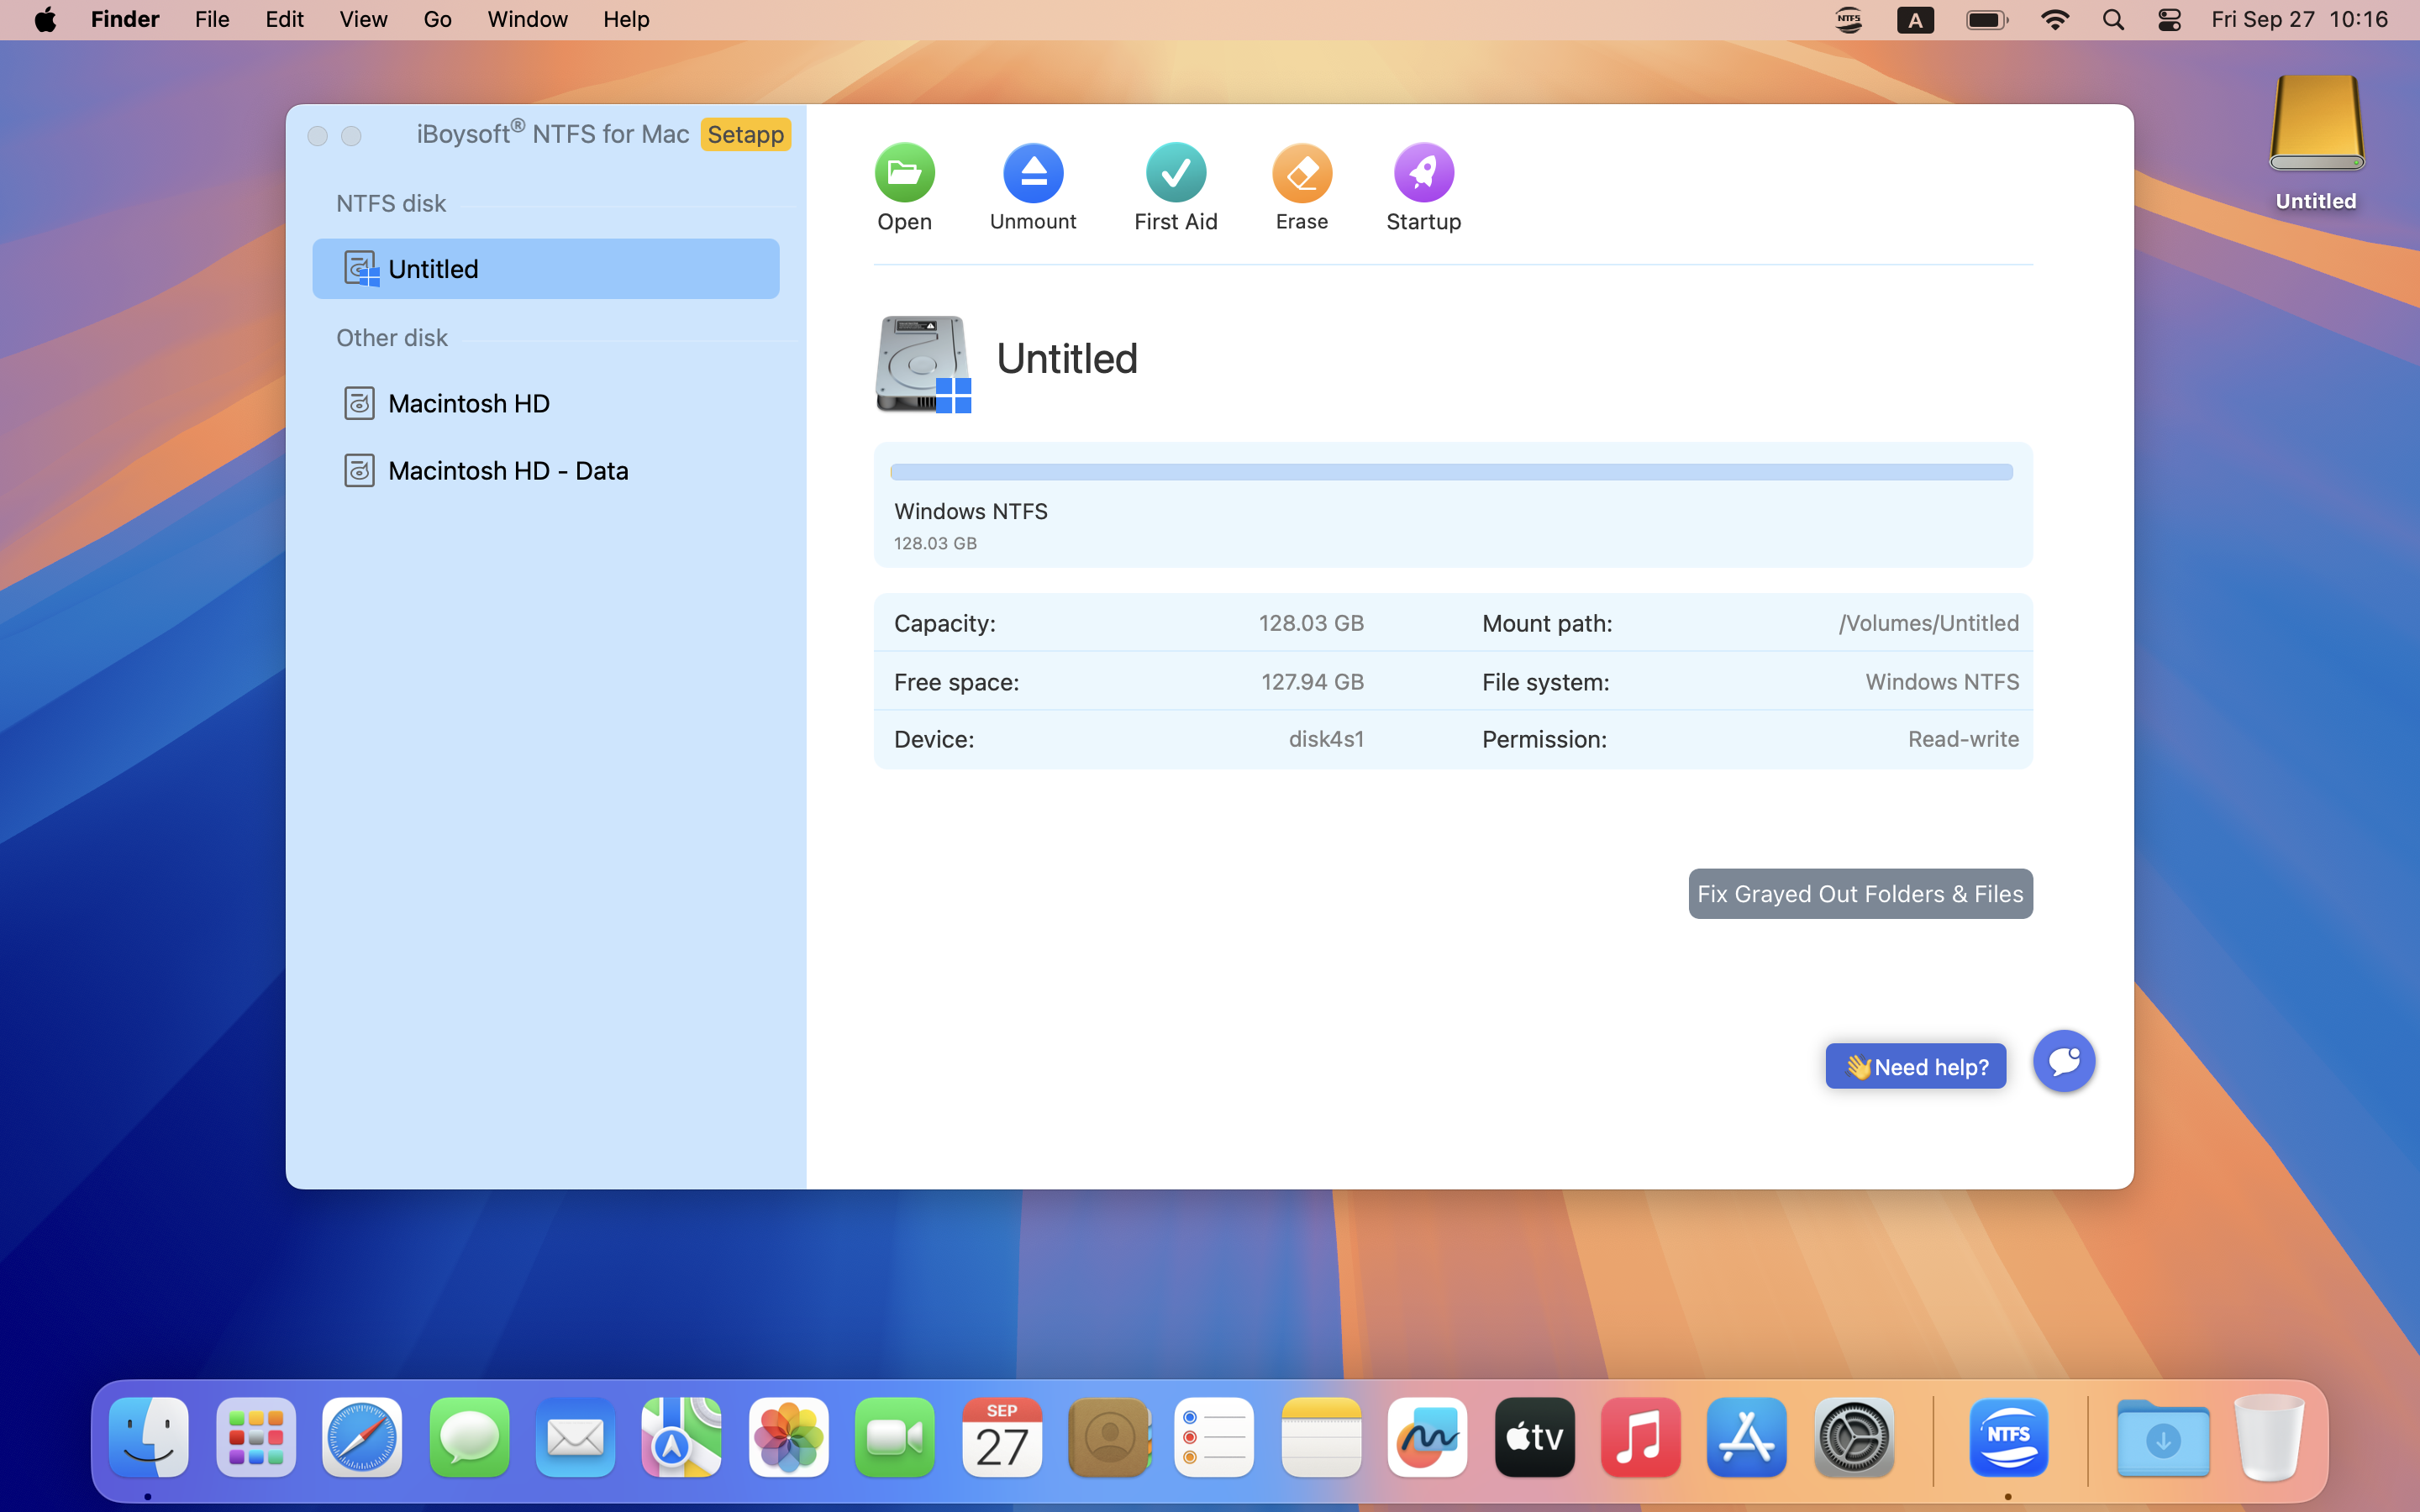The height and width of the screenshot is (1512, 2420).
Task: Click the NTFS icon in menu bar
Action: (x=1848, y=20)
